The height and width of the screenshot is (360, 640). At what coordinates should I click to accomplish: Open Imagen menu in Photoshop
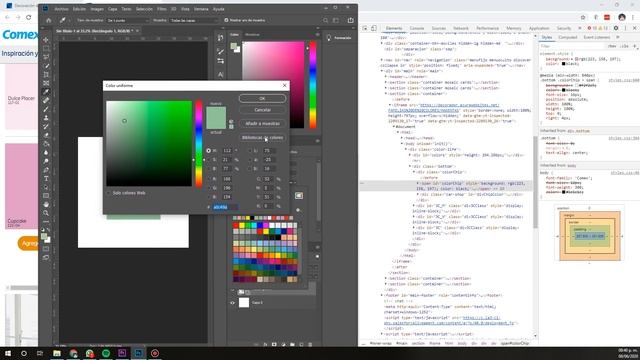point(97,9)
